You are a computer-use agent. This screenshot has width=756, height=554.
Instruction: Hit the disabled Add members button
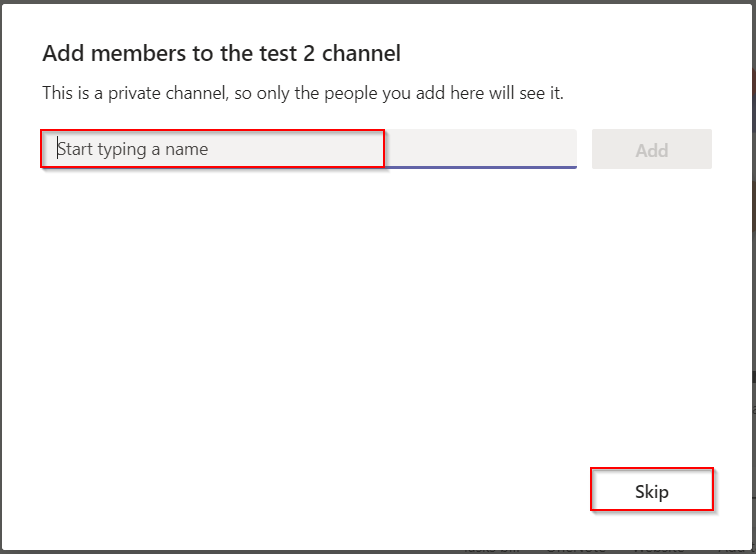click(x=651, y=150)
